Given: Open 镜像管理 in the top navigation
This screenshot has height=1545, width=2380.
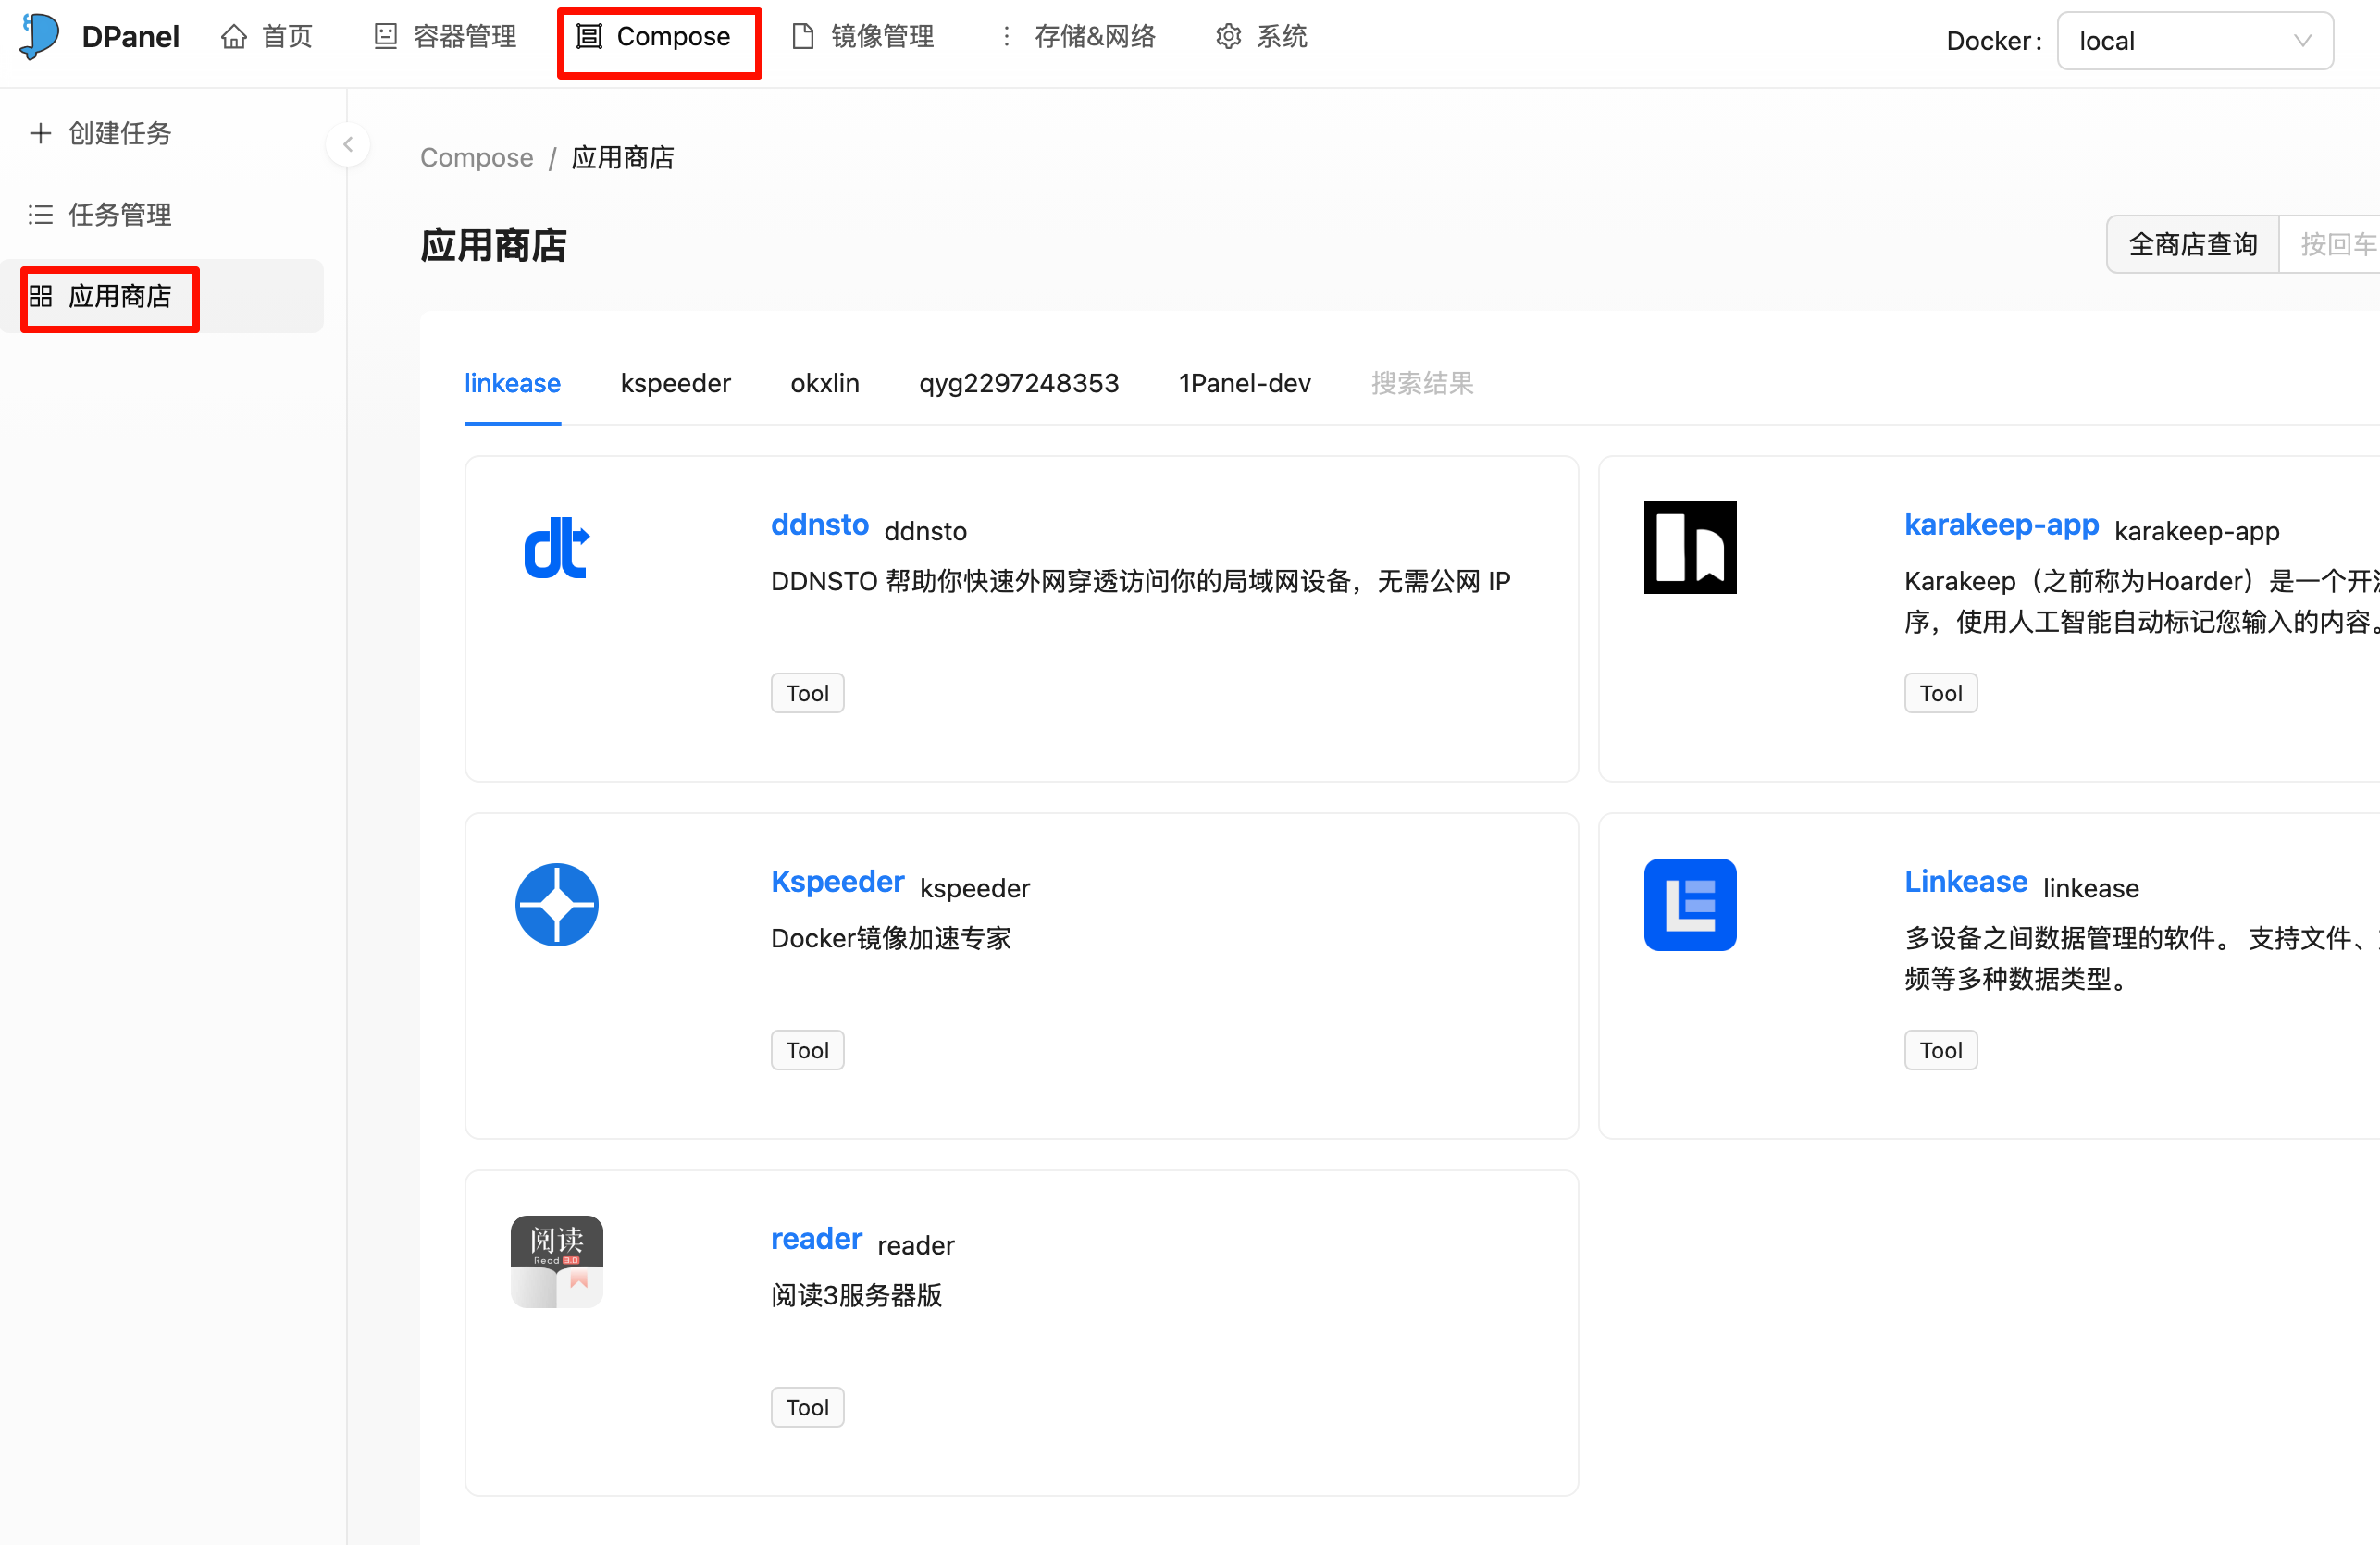Looking at the screenshot, I should pyautogui.click(x=863, y=37).
